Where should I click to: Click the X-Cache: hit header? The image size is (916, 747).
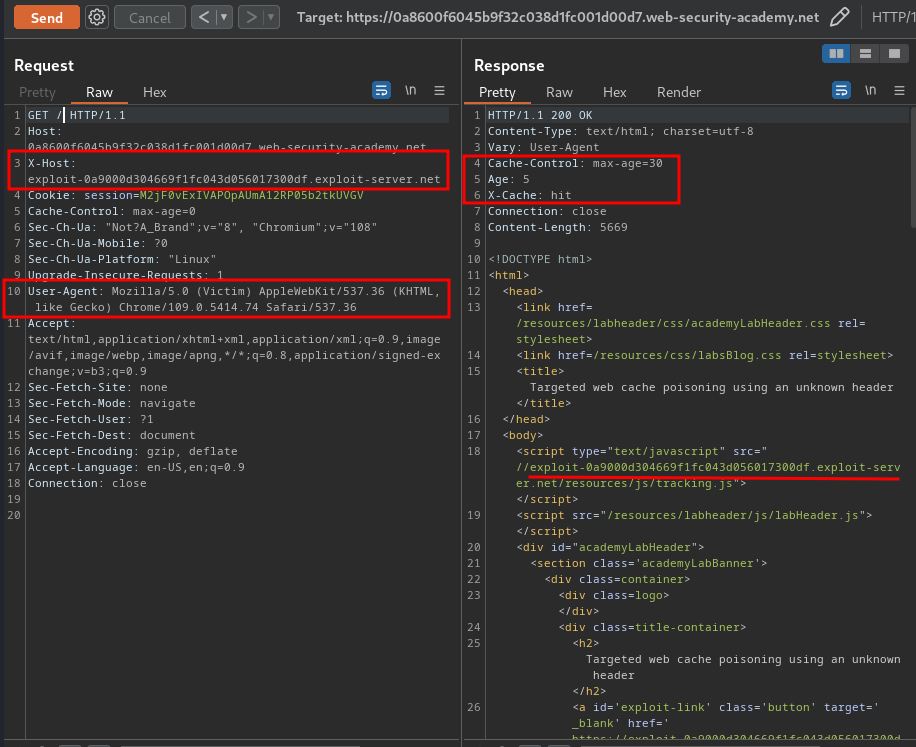(529, 195)
